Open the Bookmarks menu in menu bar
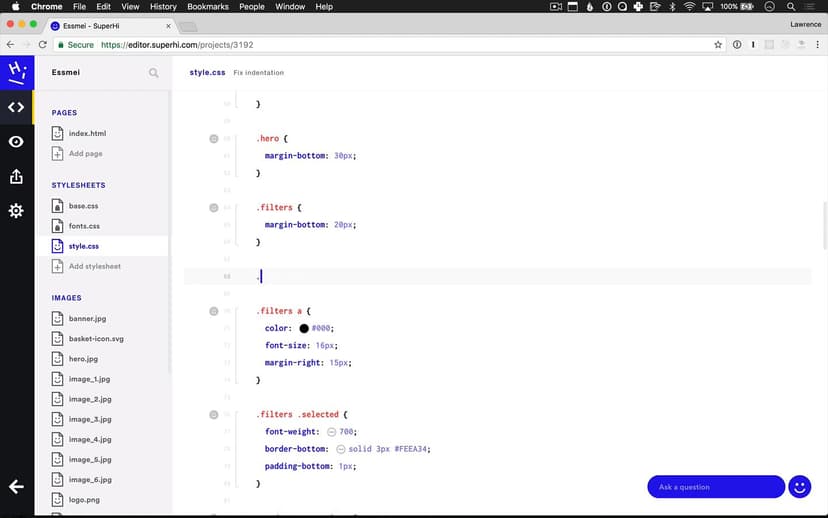828x518 pixels. [x=207, y=7]
